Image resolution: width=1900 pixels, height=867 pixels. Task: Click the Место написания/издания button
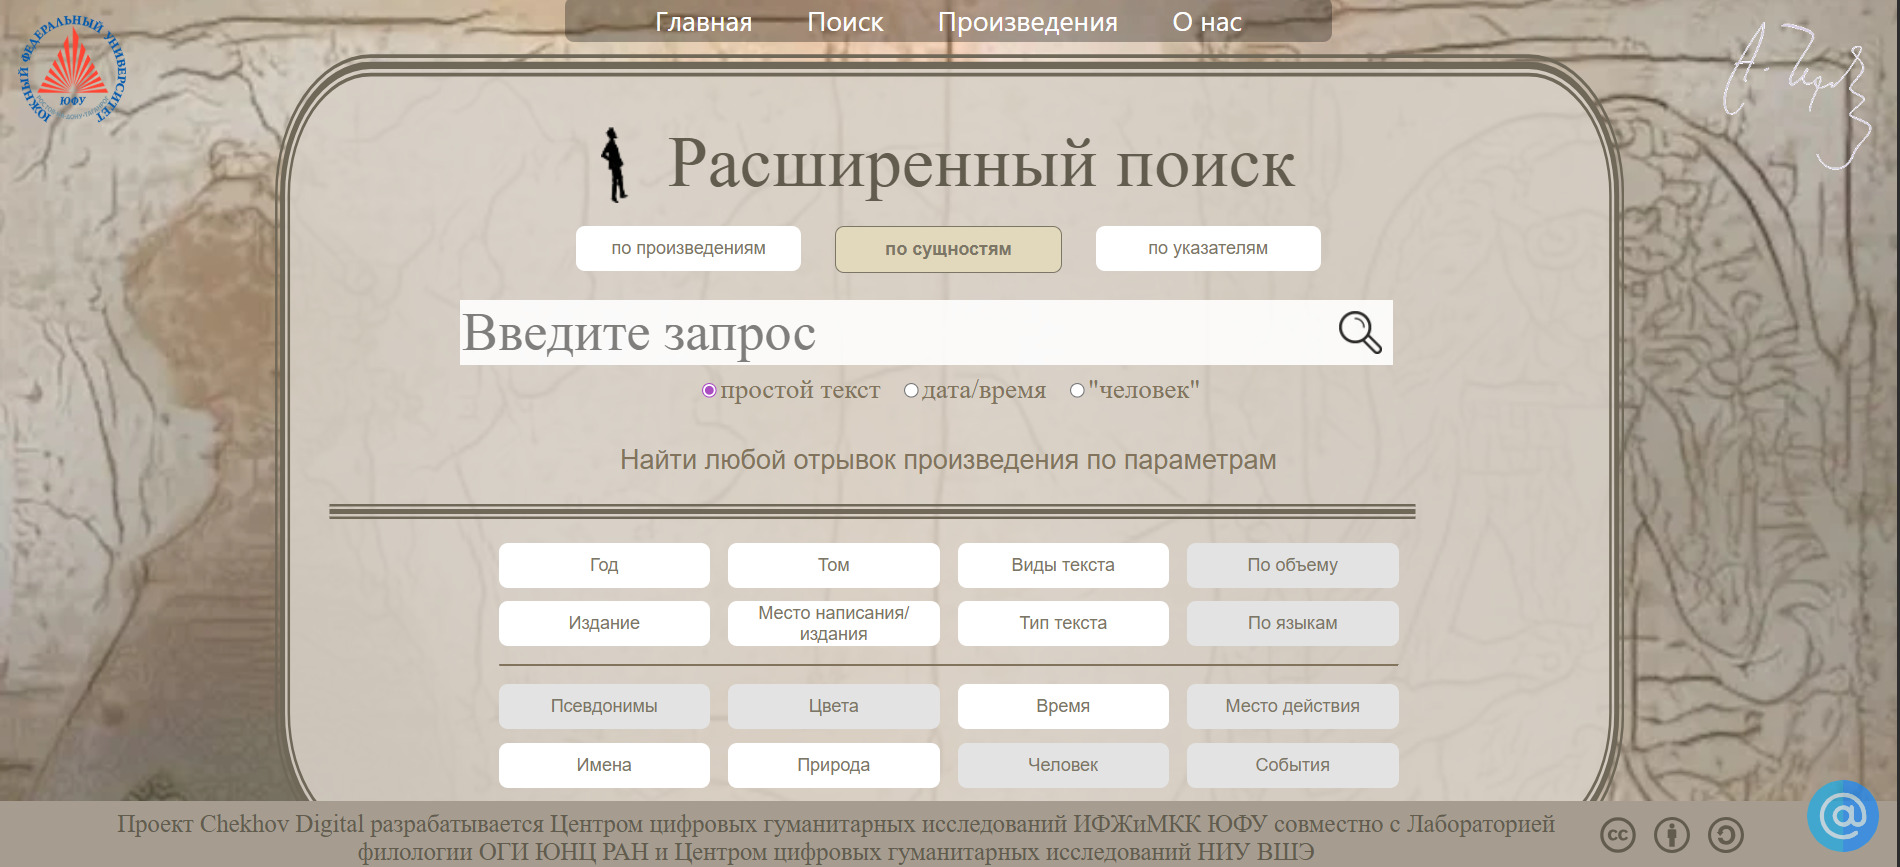[834, 623]
